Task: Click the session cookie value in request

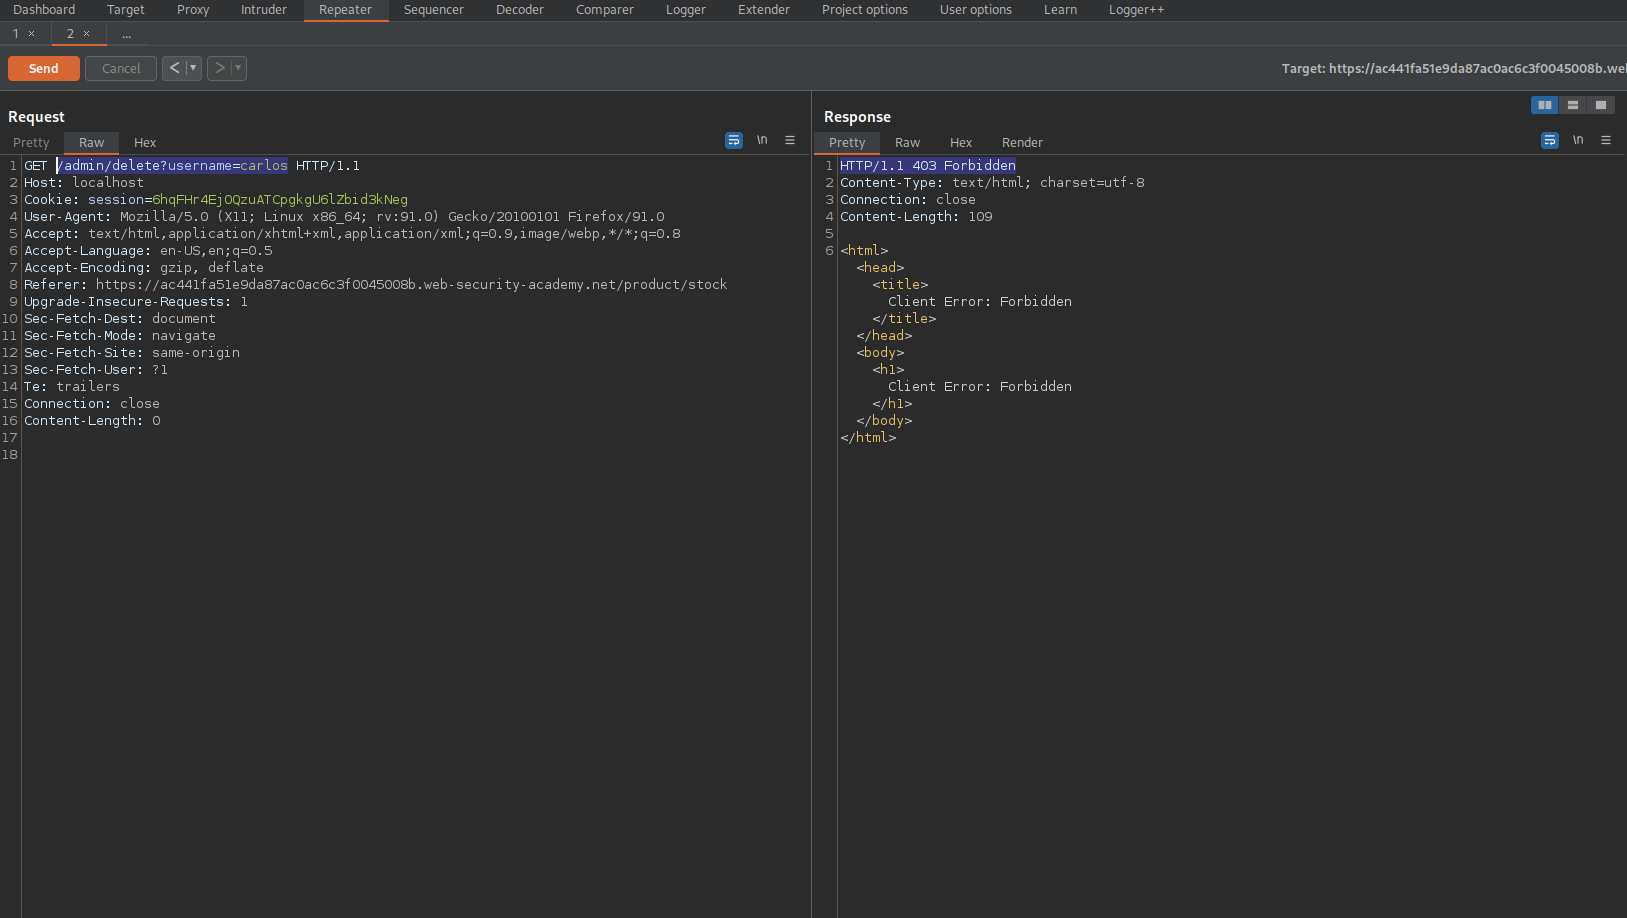Action: point(280,200)
